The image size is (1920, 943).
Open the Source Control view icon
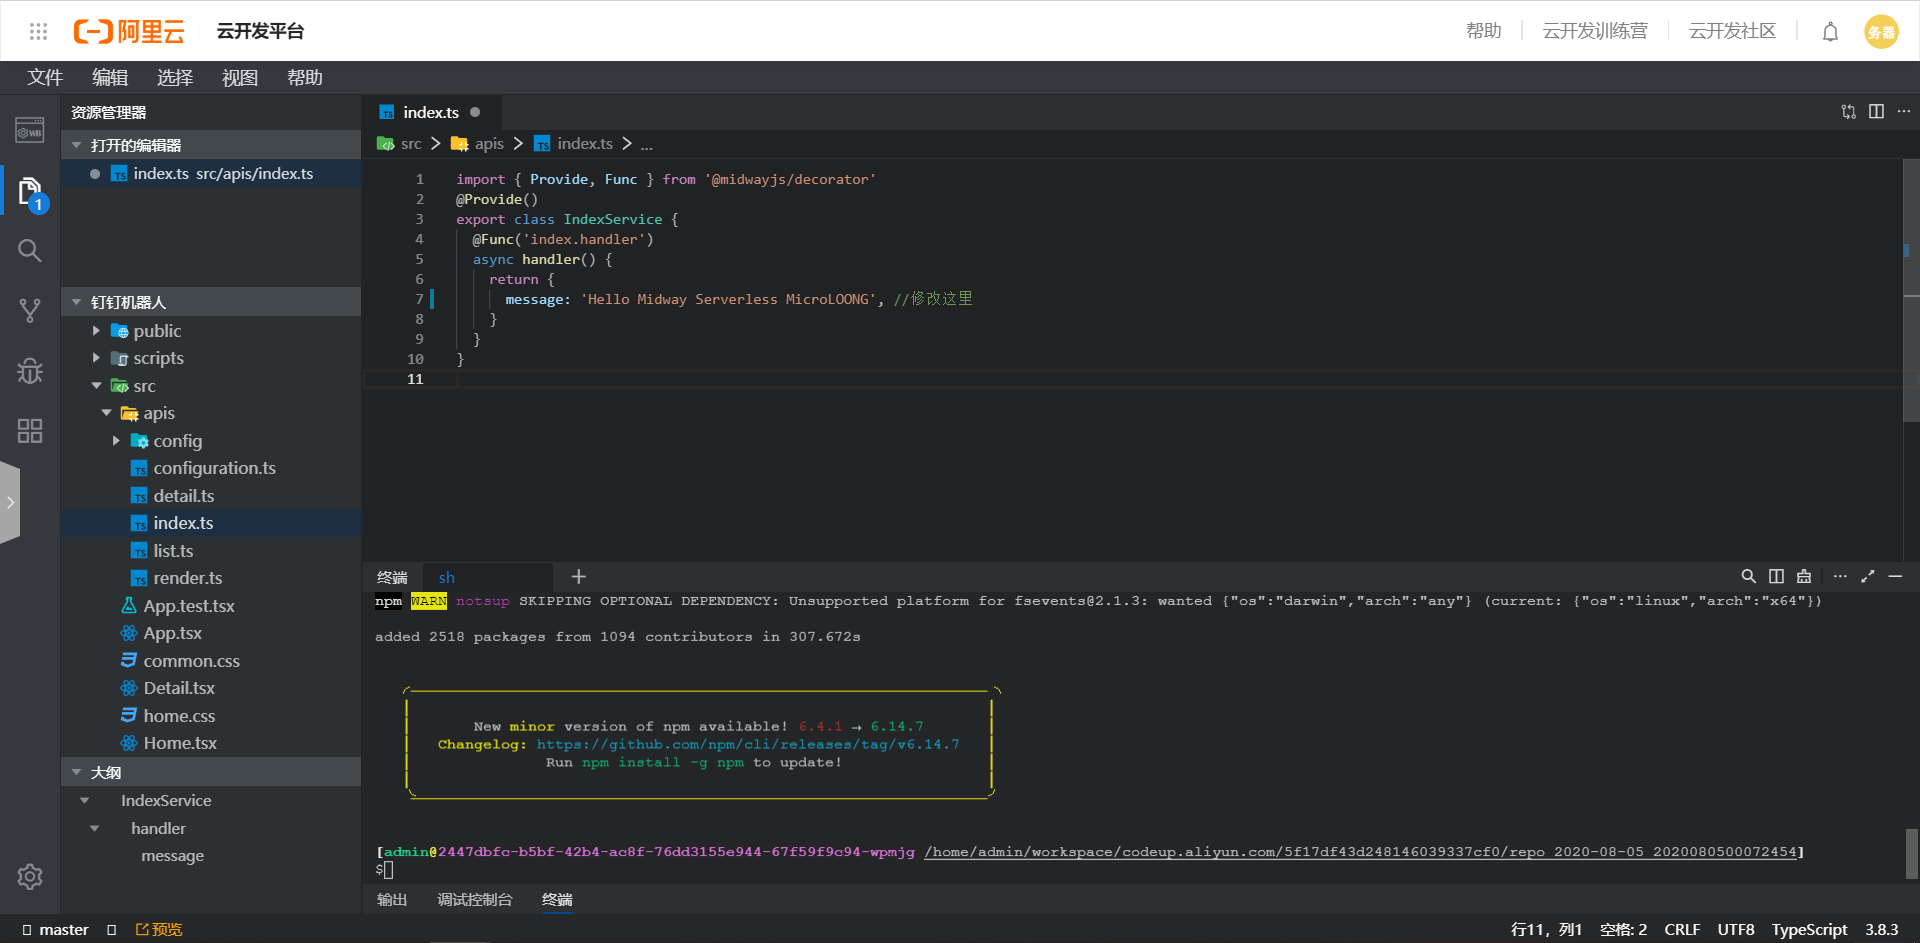pos(30,311)
